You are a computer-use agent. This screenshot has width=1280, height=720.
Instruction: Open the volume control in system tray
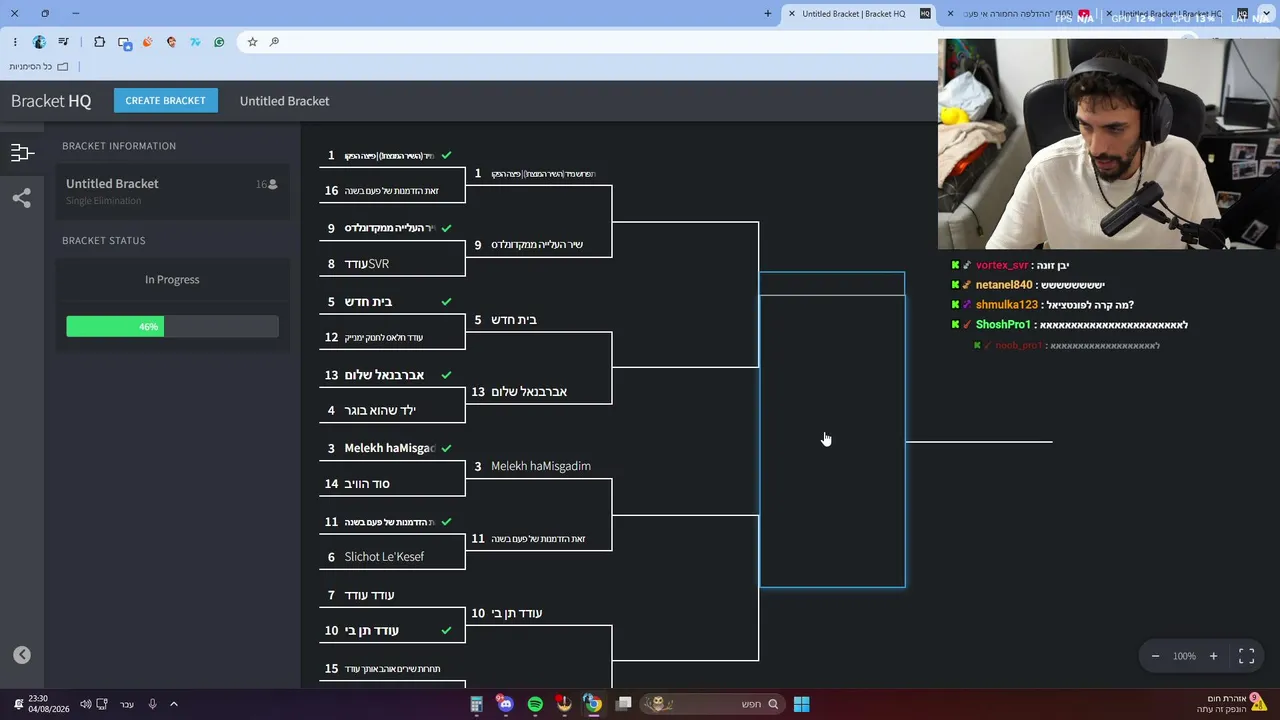pyautogui.click(x=85, y=704)
